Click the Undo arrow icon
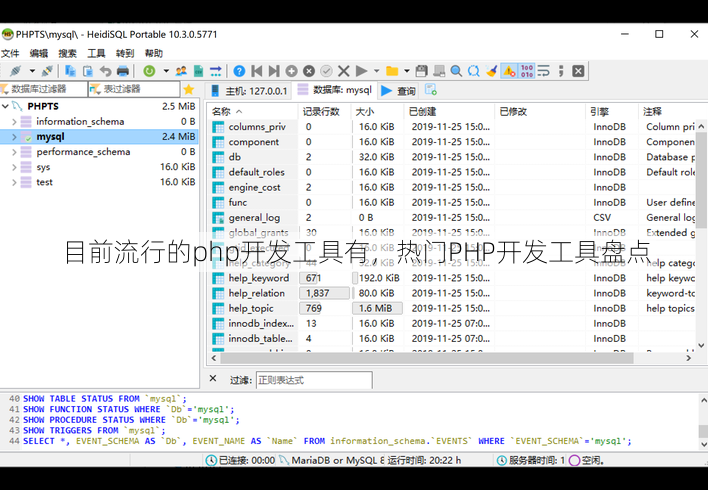The image size is (708, 490). click(105, 71)
